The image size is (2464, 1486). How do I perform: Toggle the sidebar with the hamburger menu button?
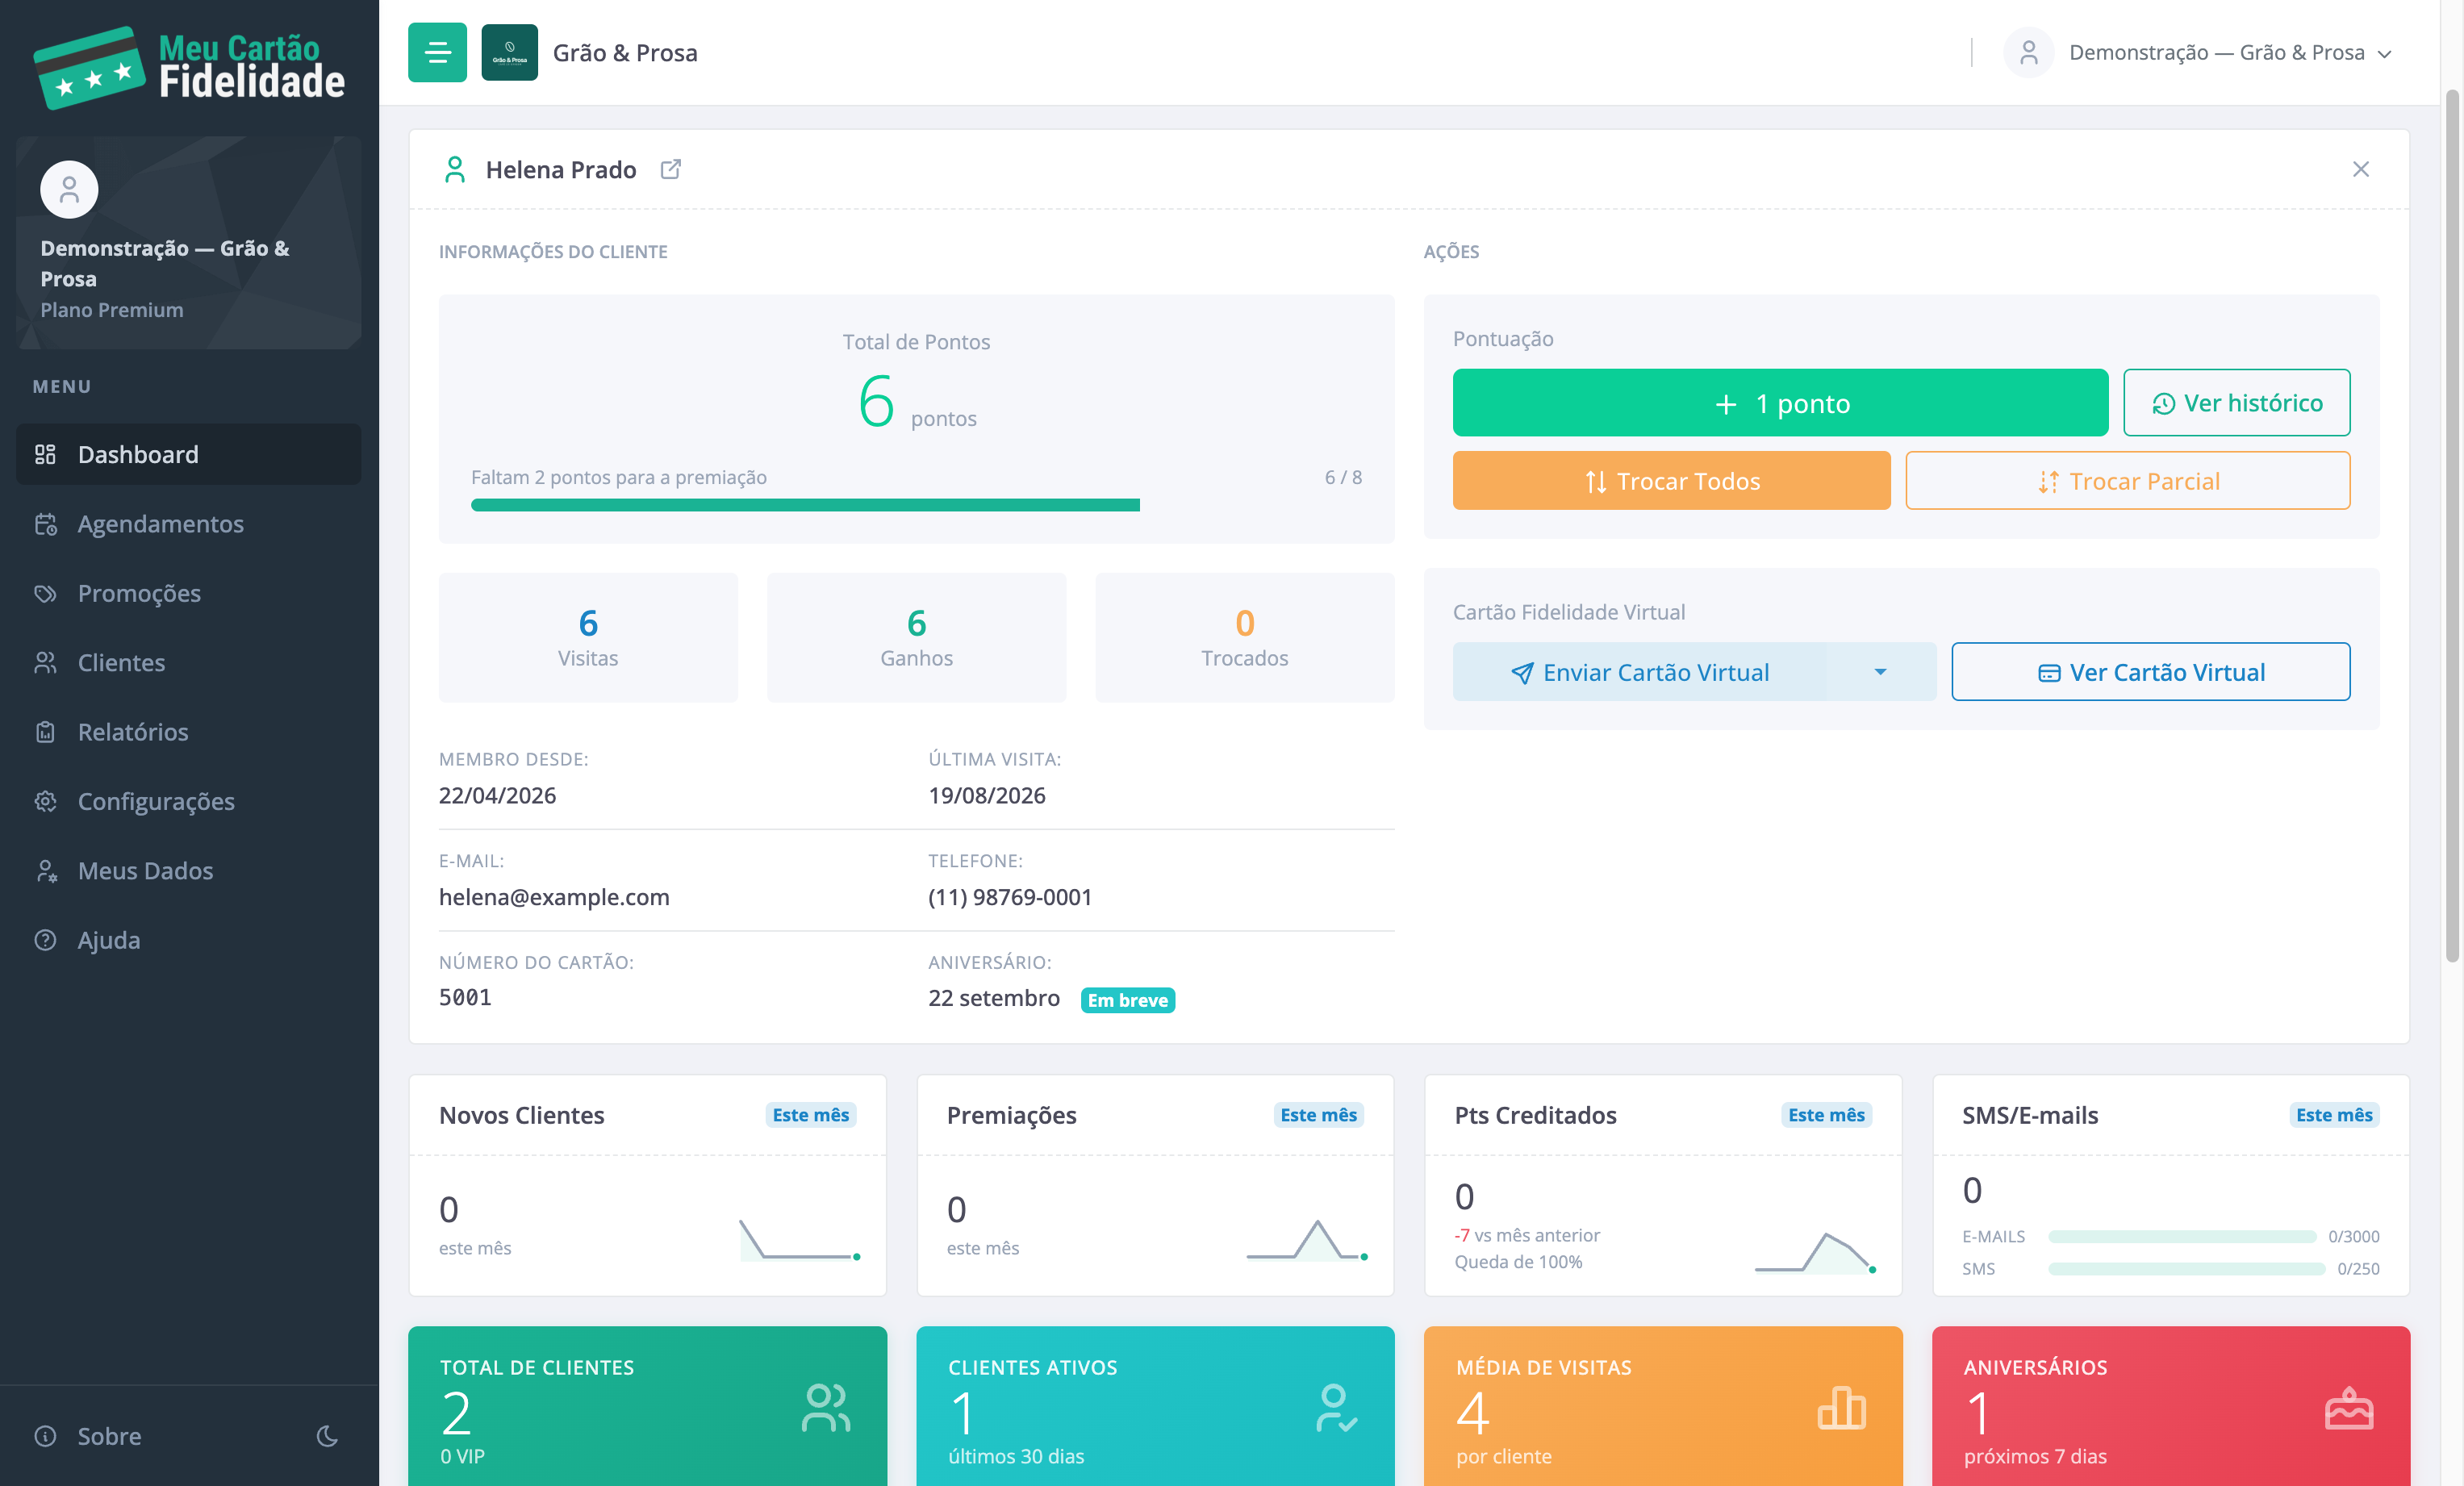(437, 52)
